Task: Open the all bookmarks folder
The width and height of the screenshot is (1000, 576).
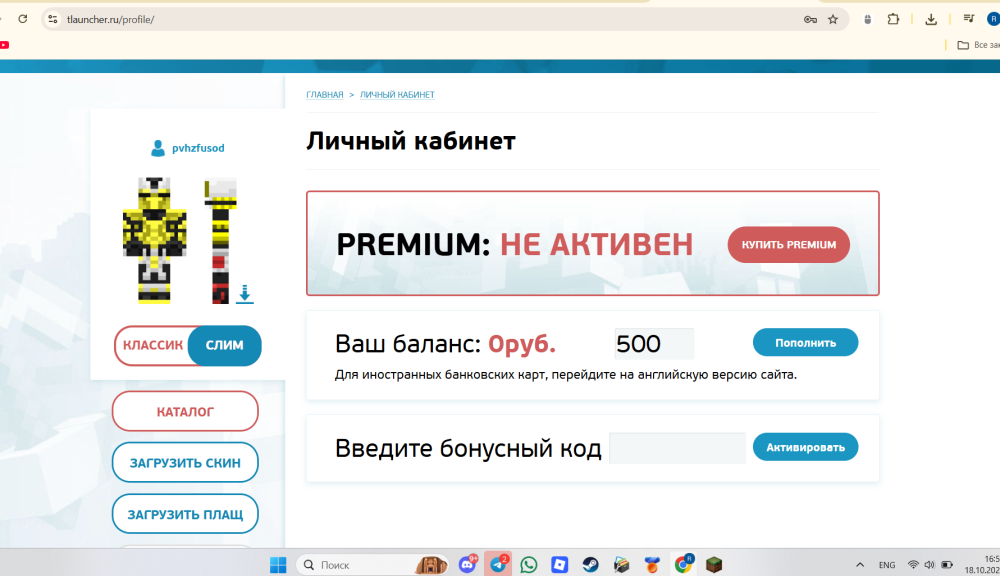Action: tap(978, 45)
